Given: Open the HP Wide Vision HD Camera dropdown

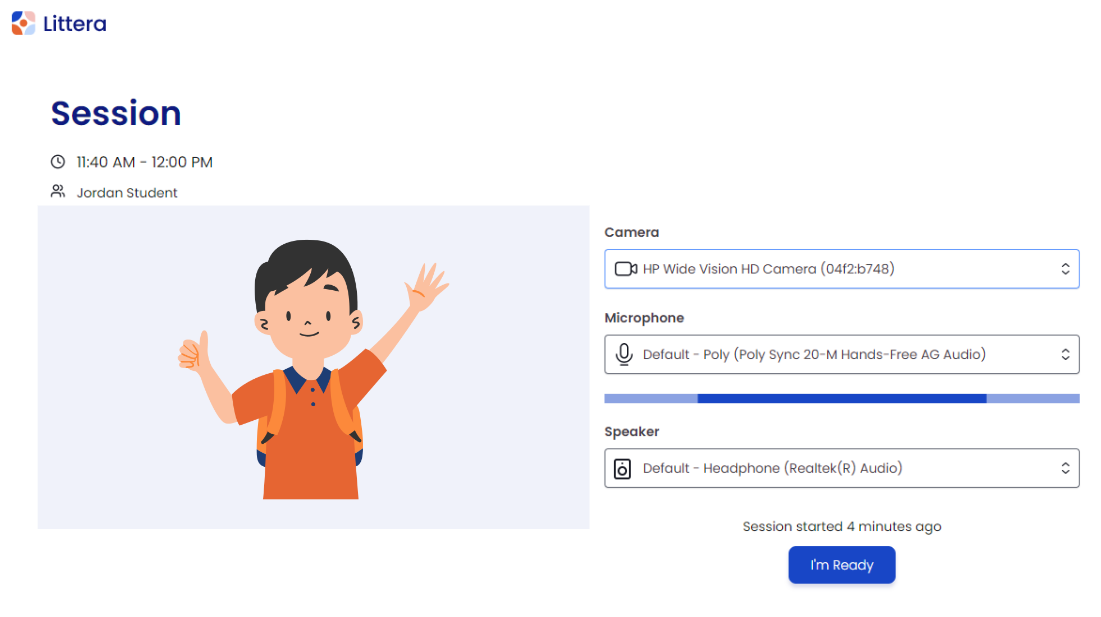Looking at the screenshot, I should [x=840, y=269].
